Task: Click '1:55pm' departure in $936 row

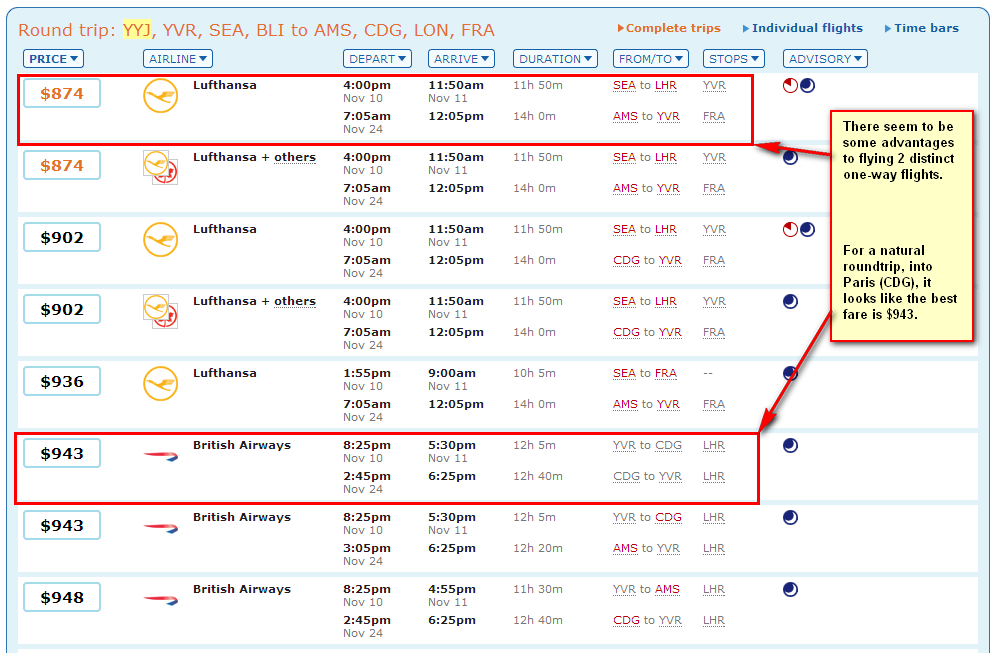Action: [x=367, y=374]
